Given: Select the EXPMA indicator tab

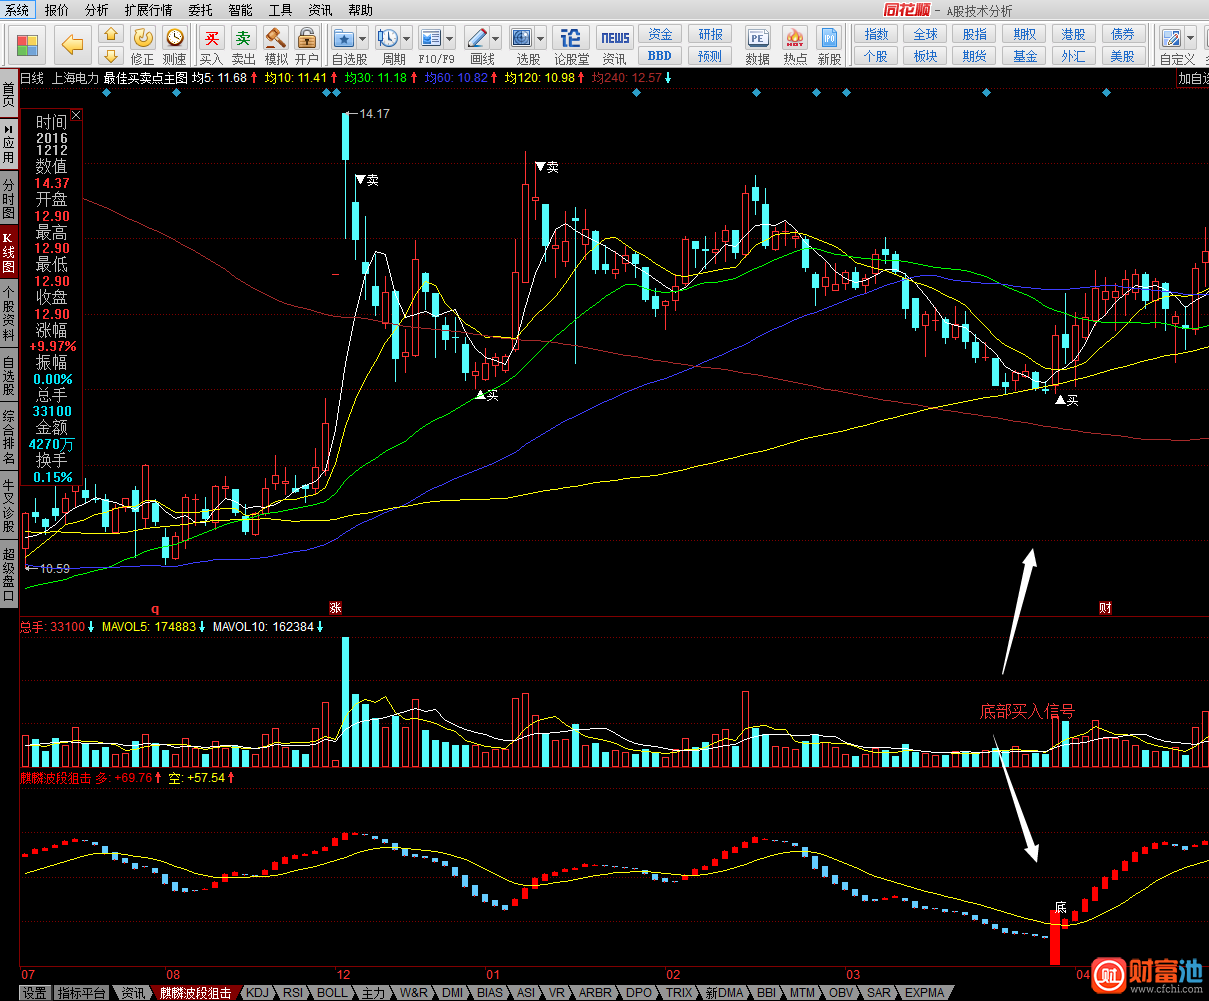Looking at the screenshot, I should 924,993.
